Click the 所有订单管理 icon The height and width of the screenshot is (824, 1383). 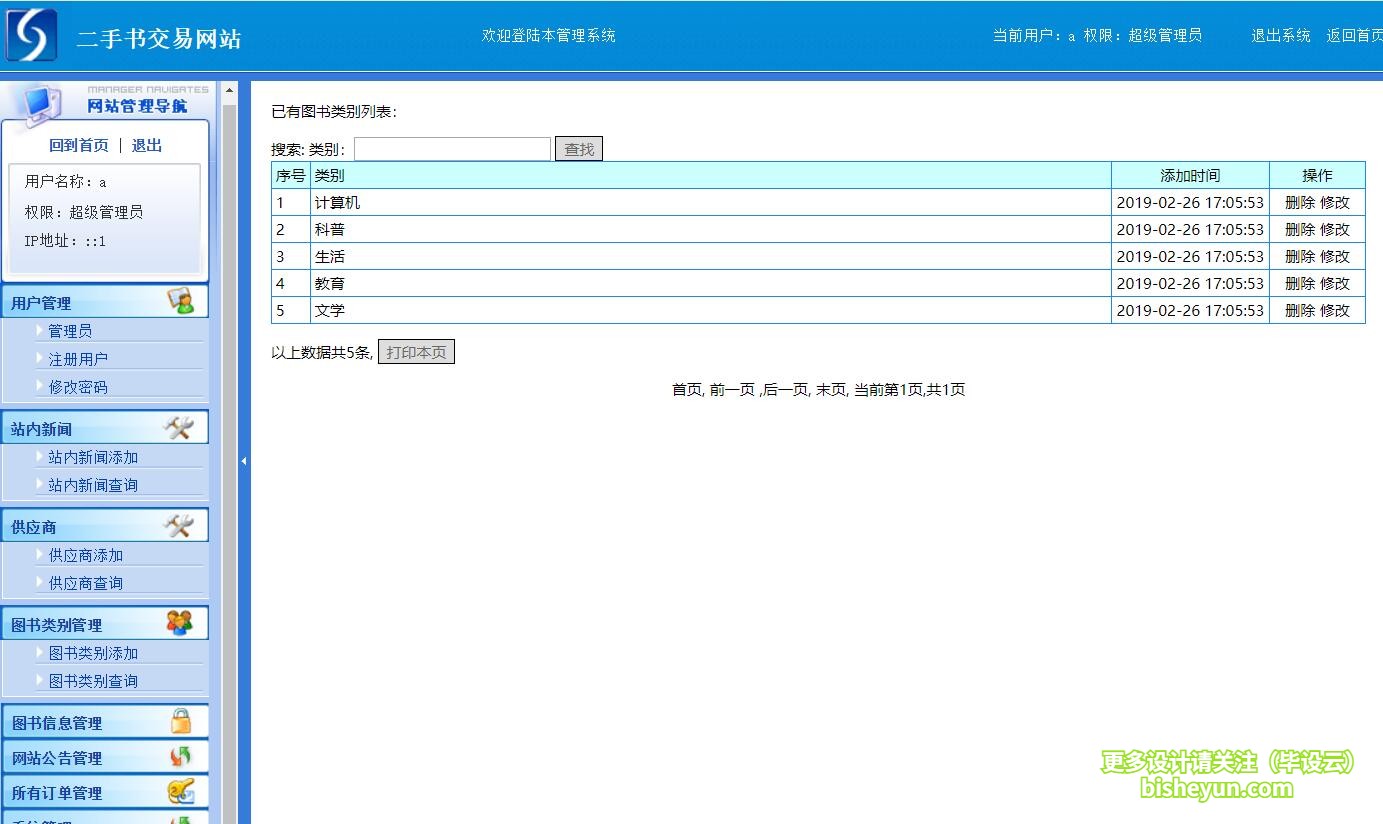coord(180,791)
